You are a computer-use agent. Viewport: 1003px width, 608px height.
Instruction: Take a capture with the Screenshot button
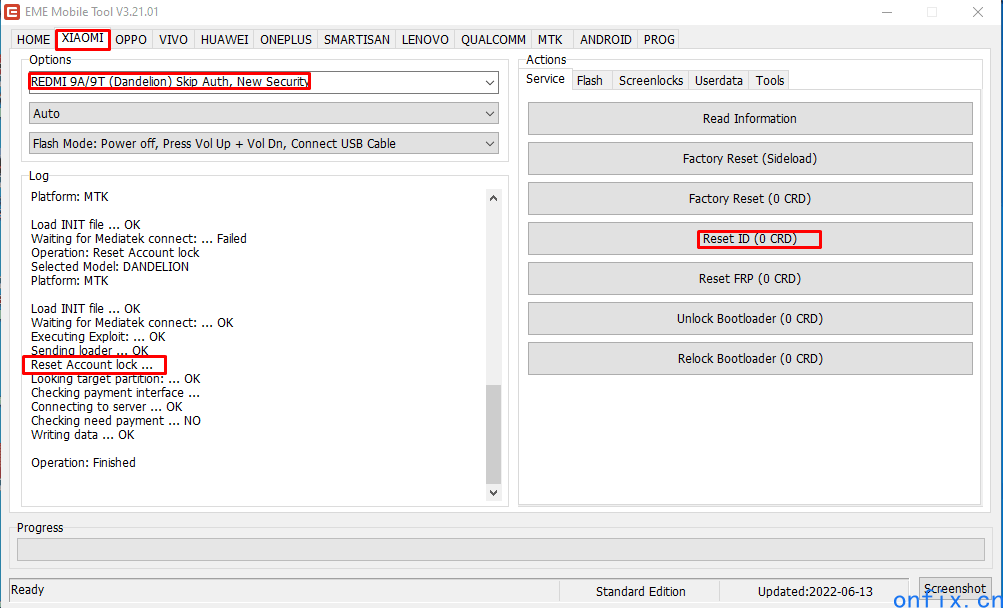pos(955,589)
